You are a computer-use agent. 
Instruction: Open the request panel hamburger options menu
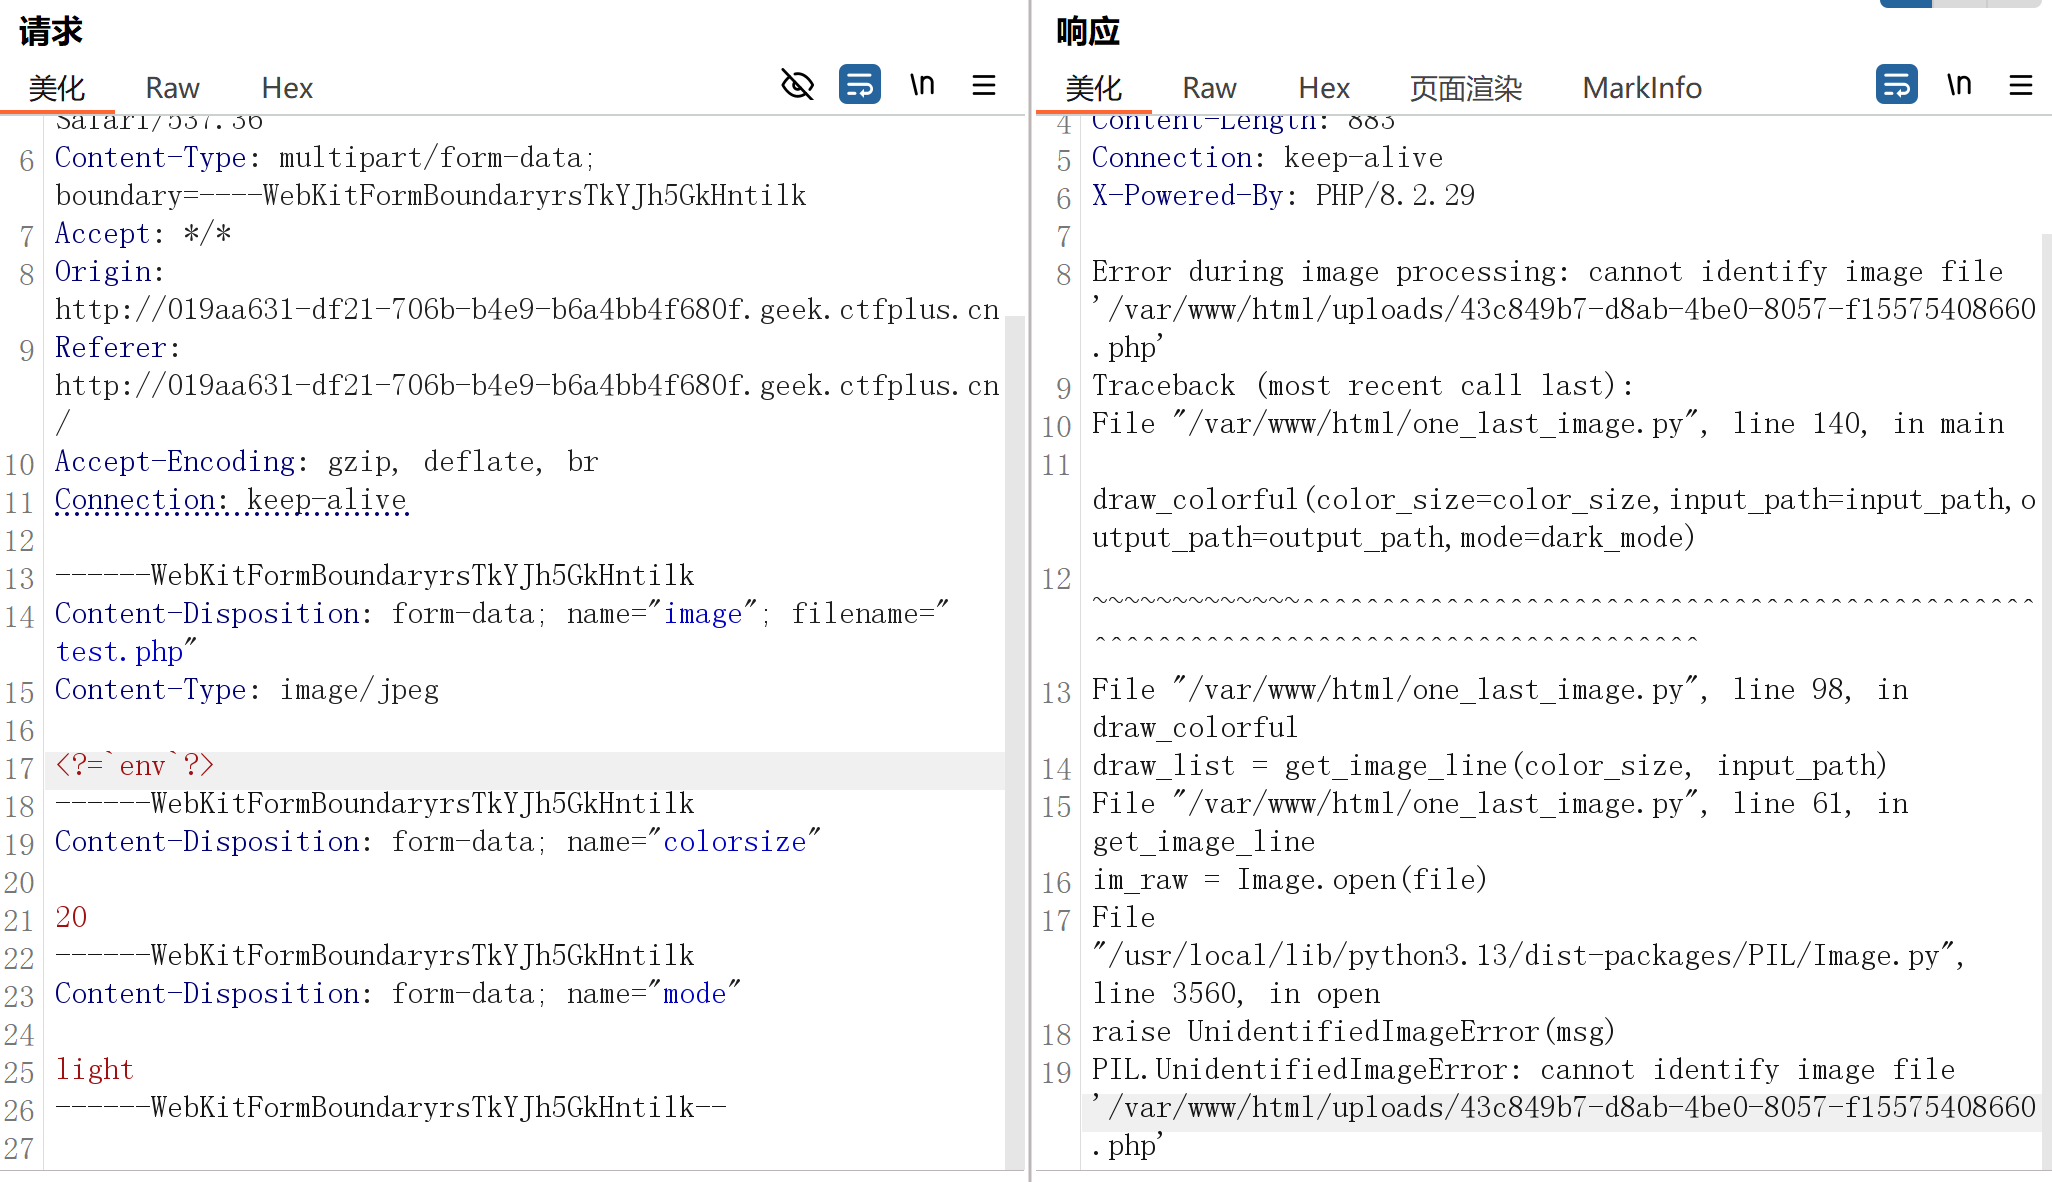point(984,85)
